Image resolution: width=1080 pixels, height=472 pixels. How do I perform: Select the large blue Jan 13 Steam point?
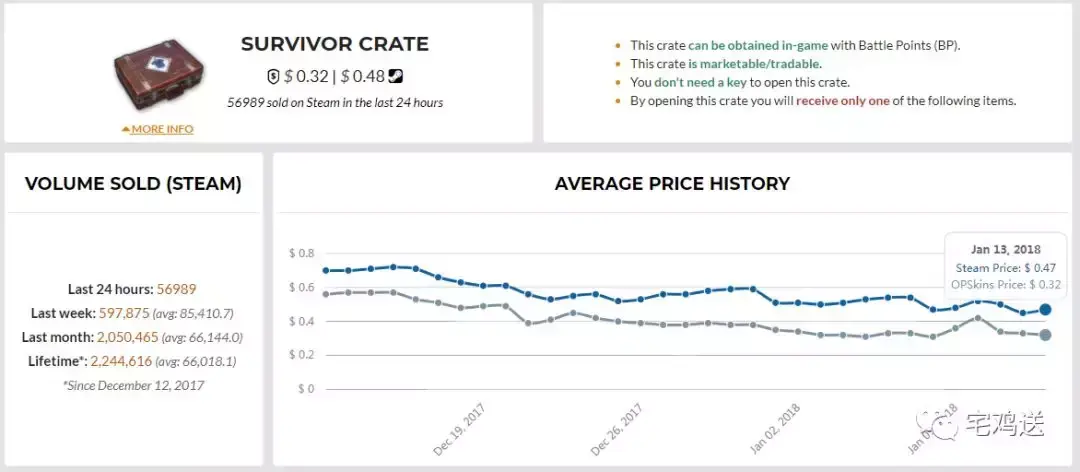(x=1045, y=310)
